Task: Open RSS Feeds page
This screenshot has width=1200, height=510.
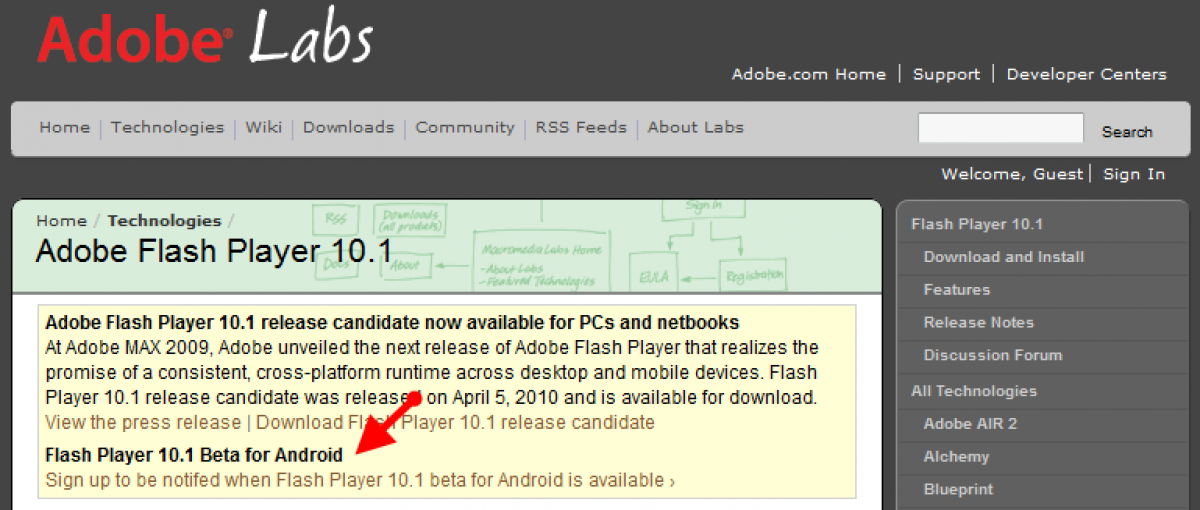Action: pos(581,127)
